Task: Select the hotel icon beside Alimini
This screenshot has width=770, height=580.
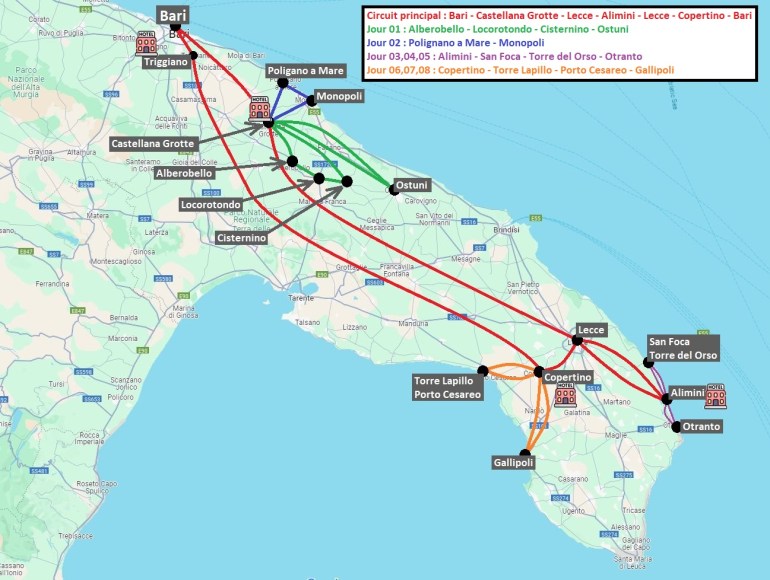Action: pos(715,395)
